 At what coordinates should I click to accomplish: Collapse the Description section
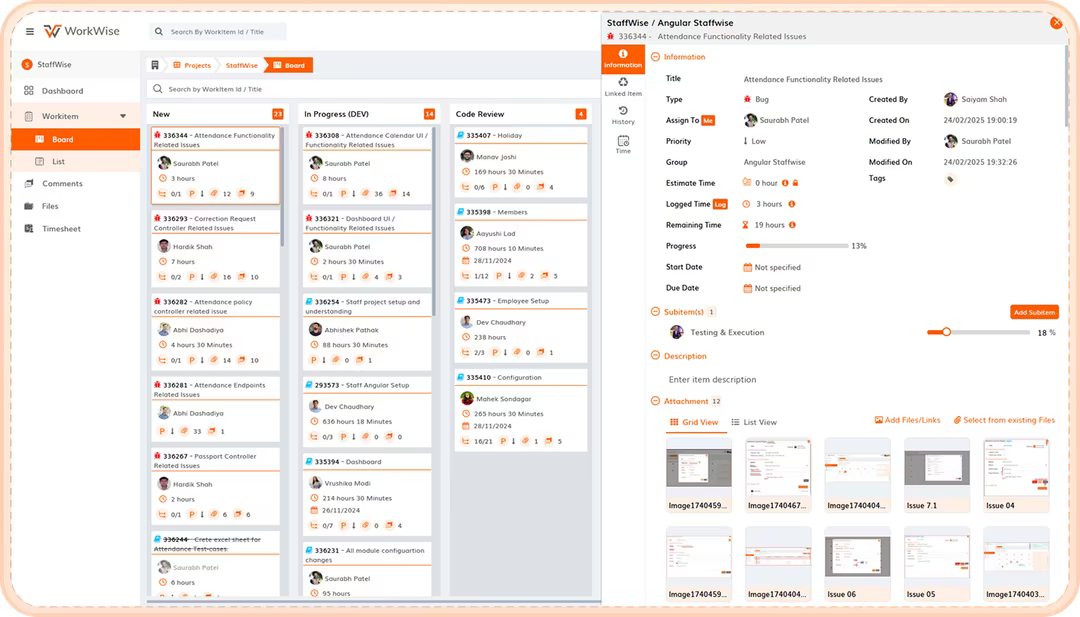click(655, 356)
